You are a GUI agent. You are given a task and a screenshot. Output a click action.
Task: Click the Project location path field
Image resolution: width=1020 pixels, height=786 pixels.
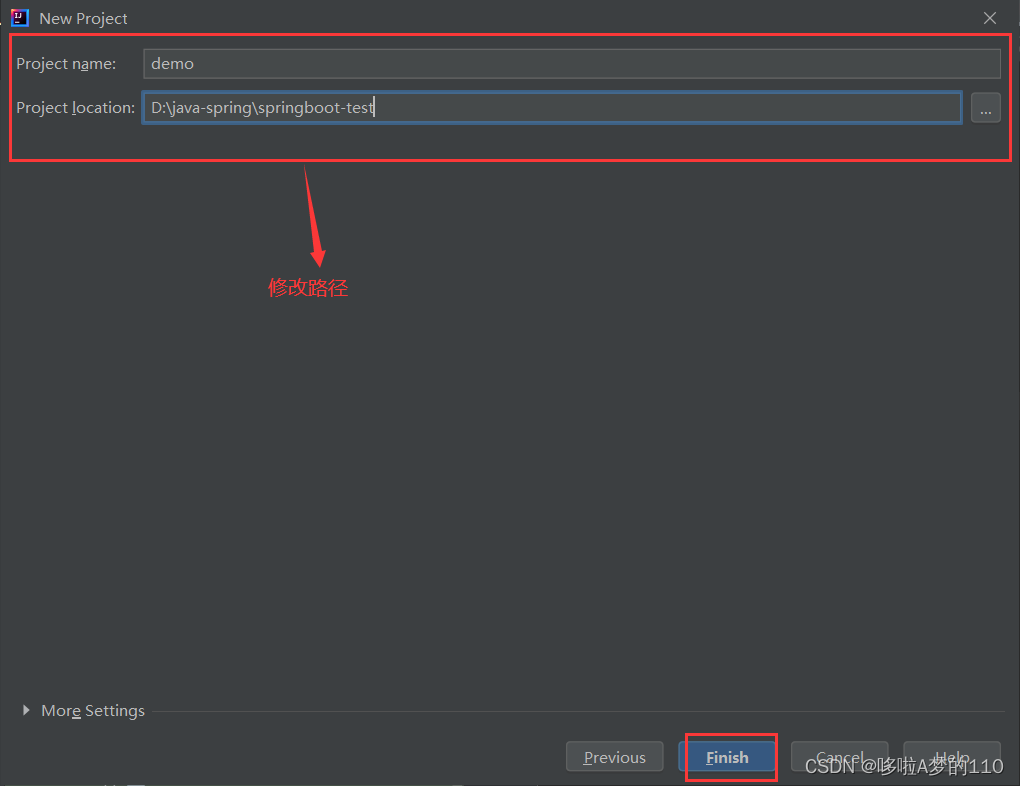coord(552,107)
